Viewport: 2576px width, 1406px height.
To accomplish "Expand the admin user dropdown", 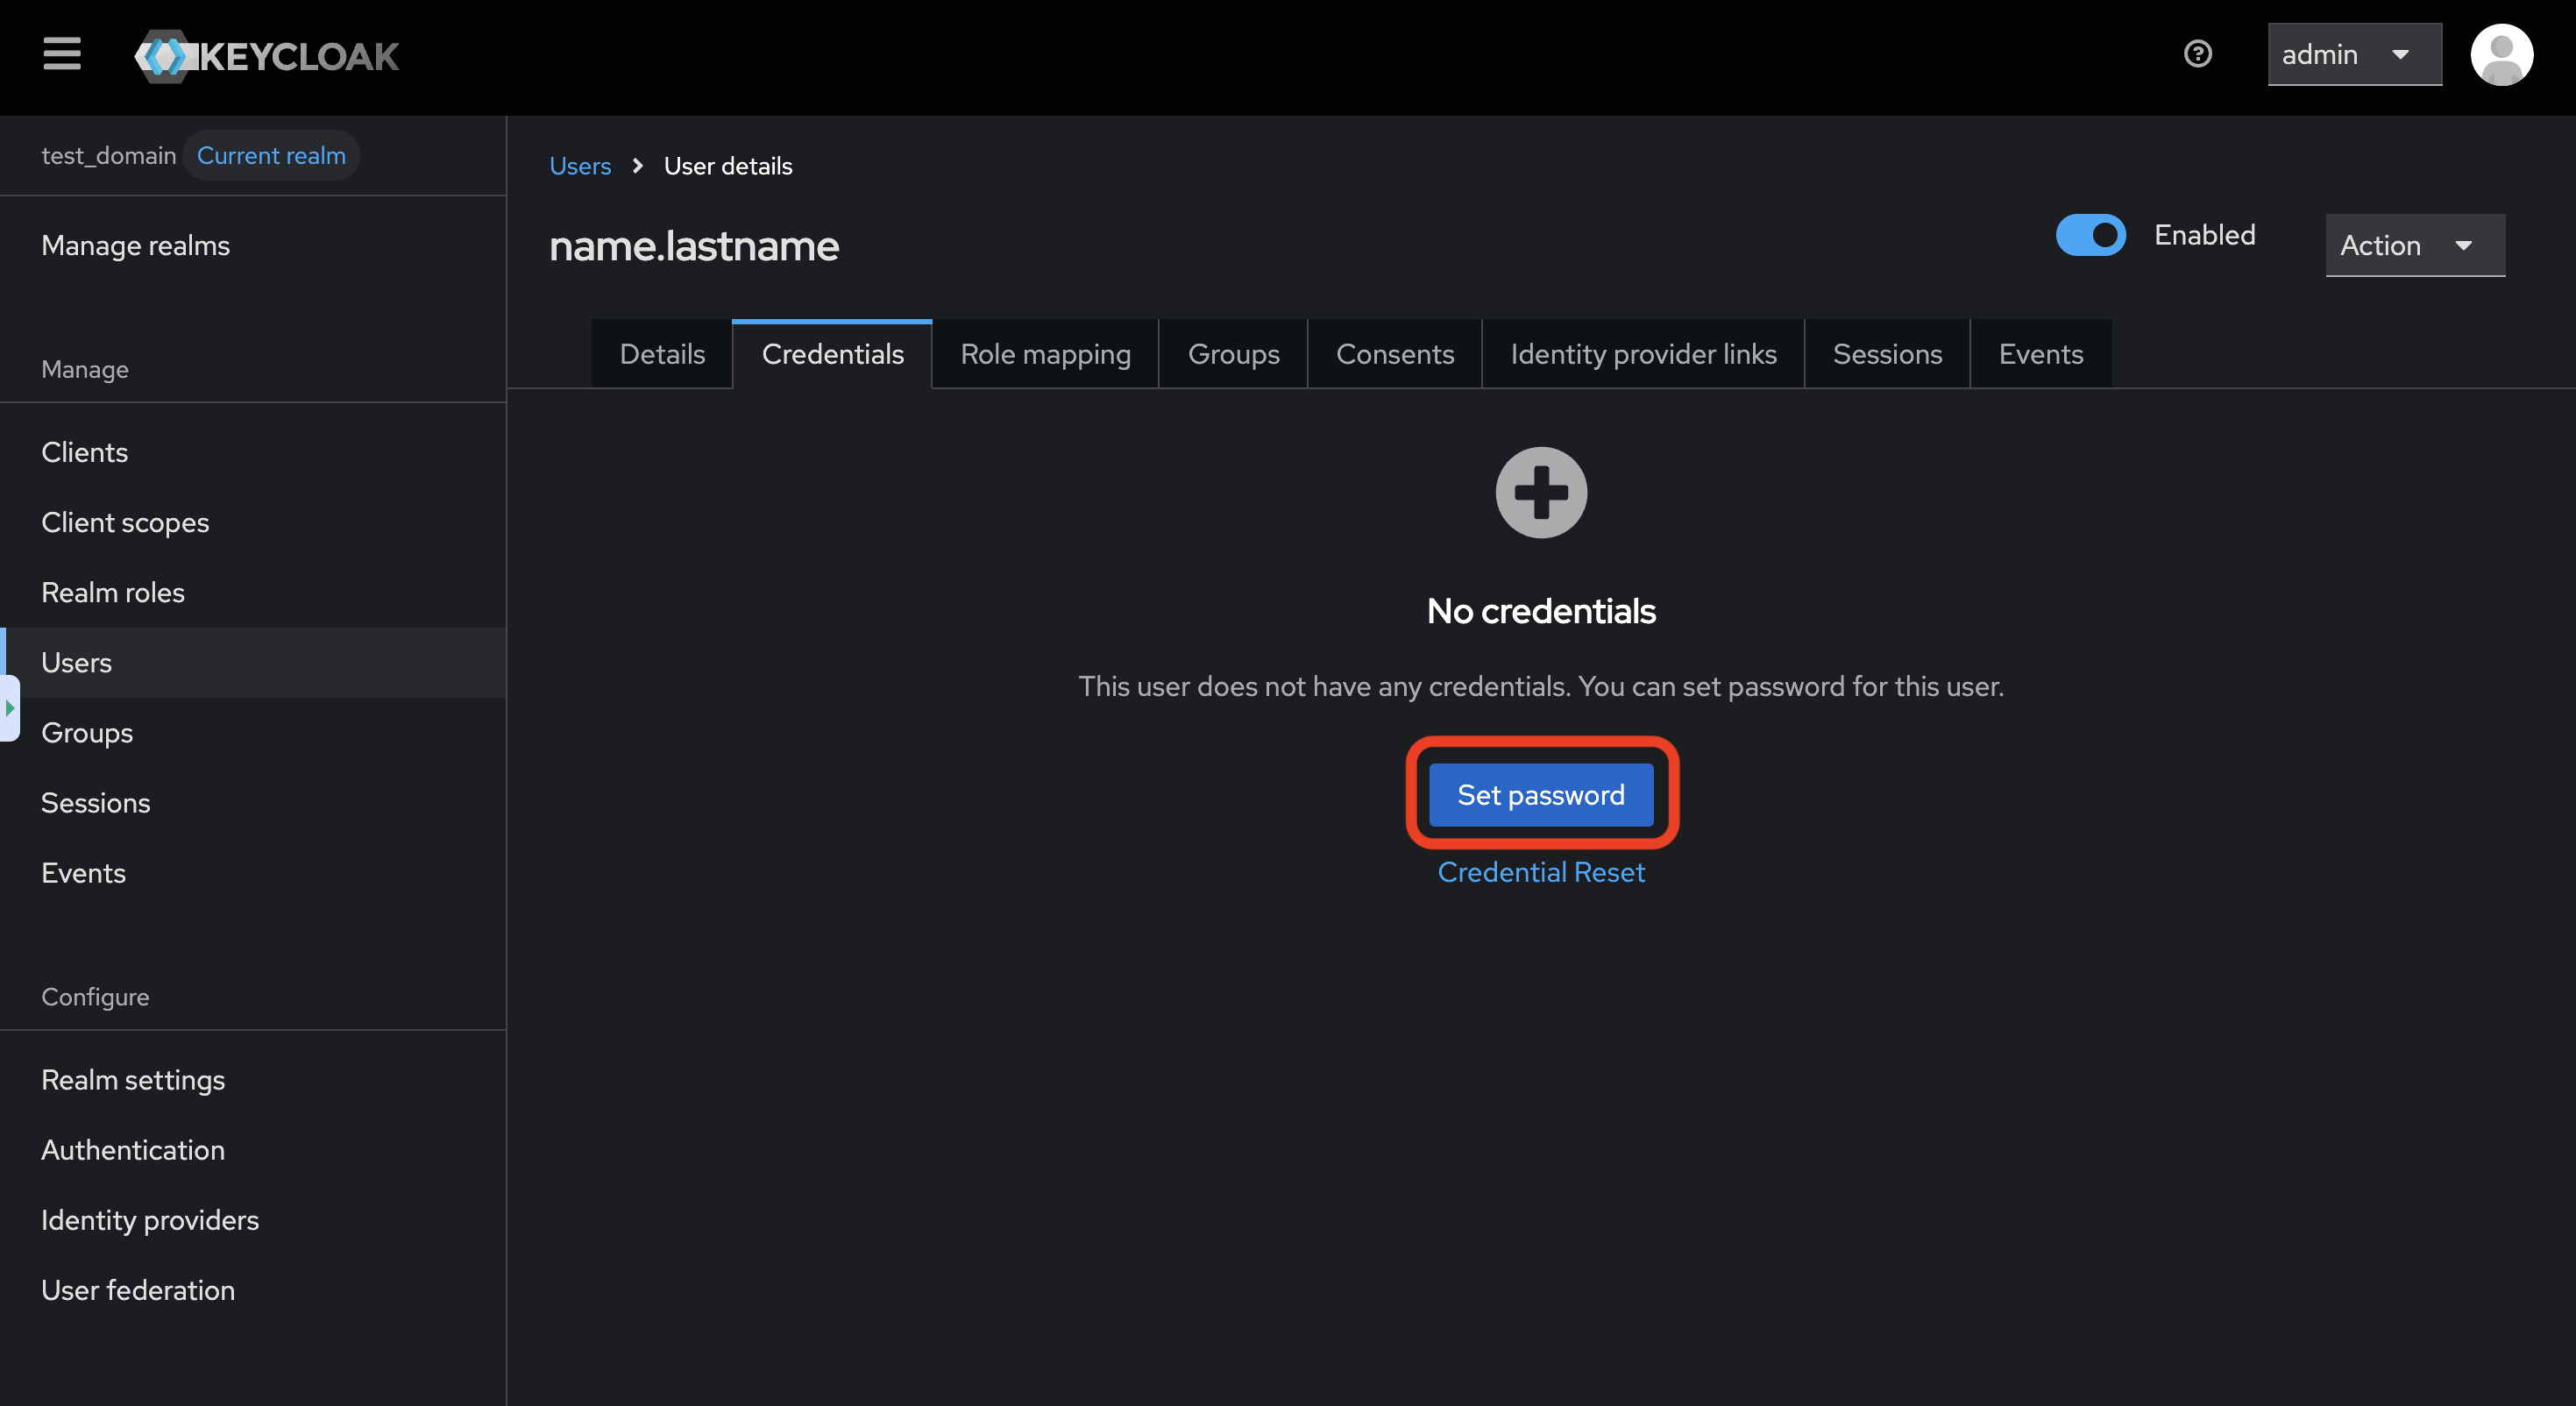I will 2353,55.
